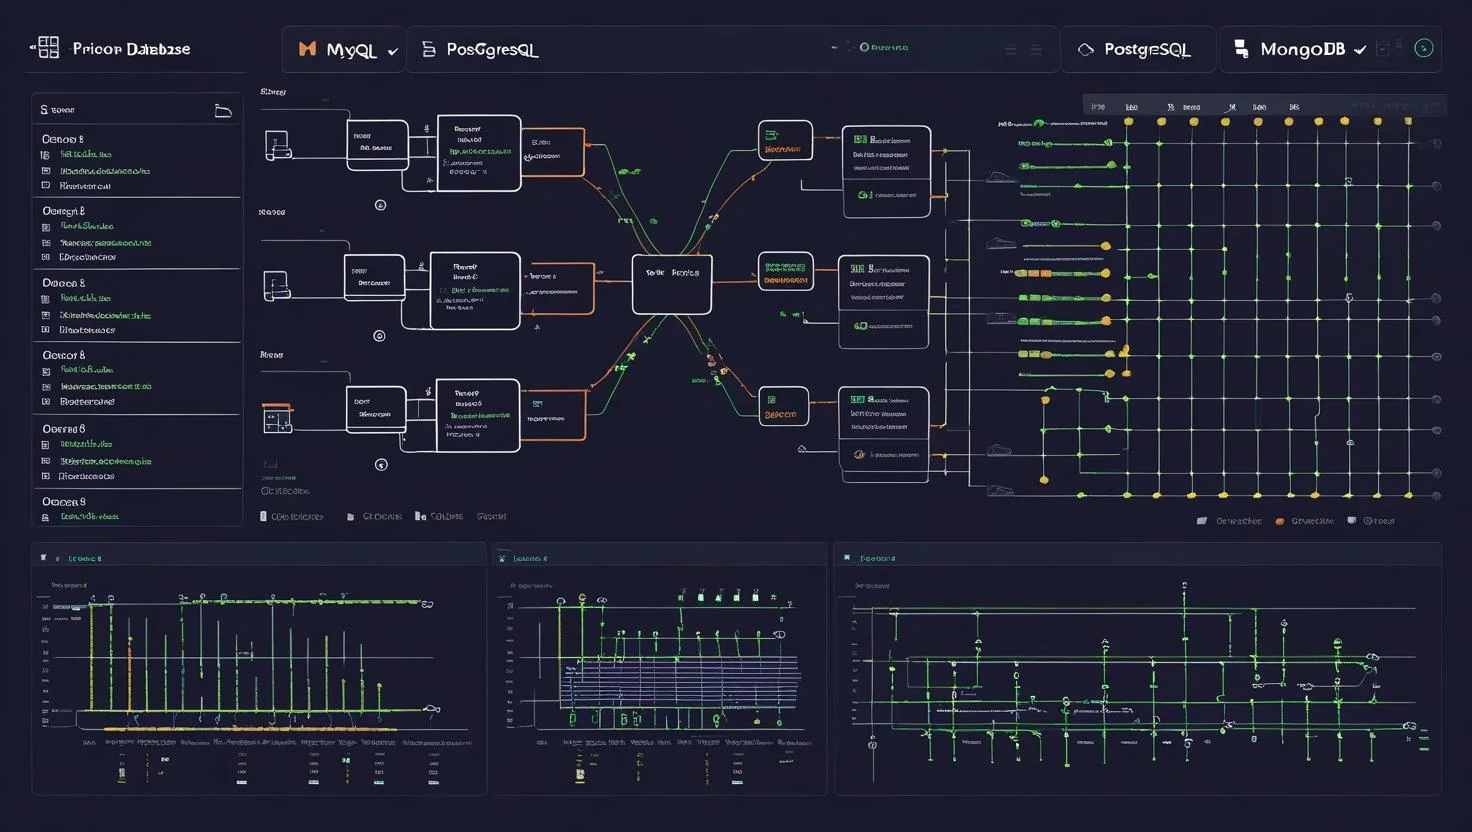Click the first yellow column marker atop grid
Image resolution: width=1472 pixels, height=832 pixels.
point(1129,121)
